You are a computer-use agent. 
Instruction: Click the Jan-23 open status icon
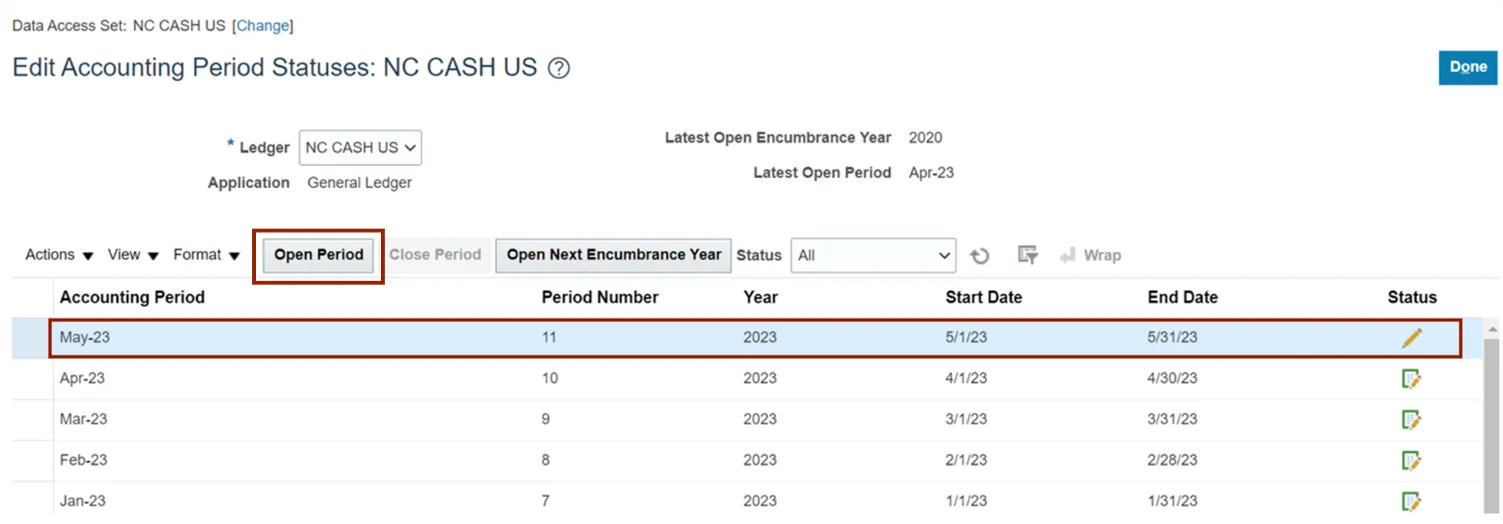[1411, 501]
